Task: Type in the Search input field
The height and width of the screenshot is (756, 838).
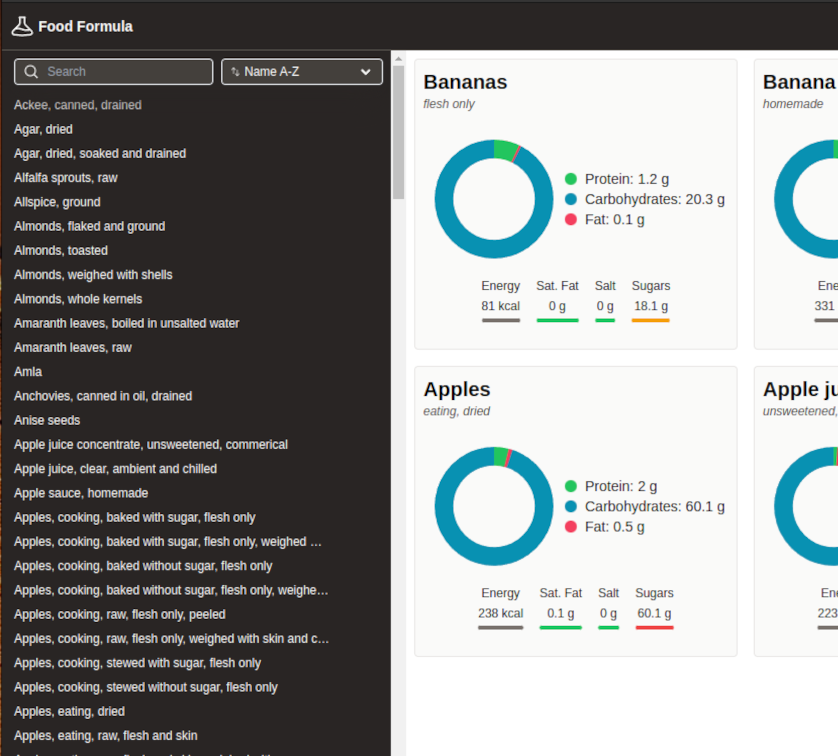Action: coord(125,72)
